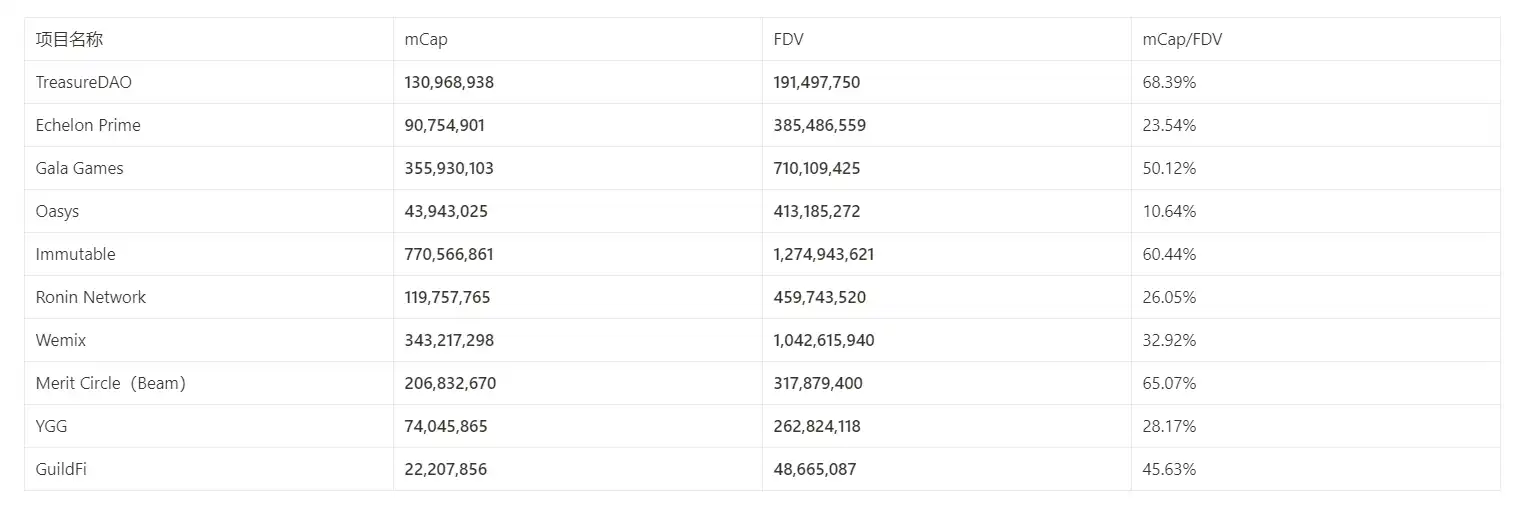
Task: Click Gala Games mCap 355,930,103
Action: click(x=449, y=169)
